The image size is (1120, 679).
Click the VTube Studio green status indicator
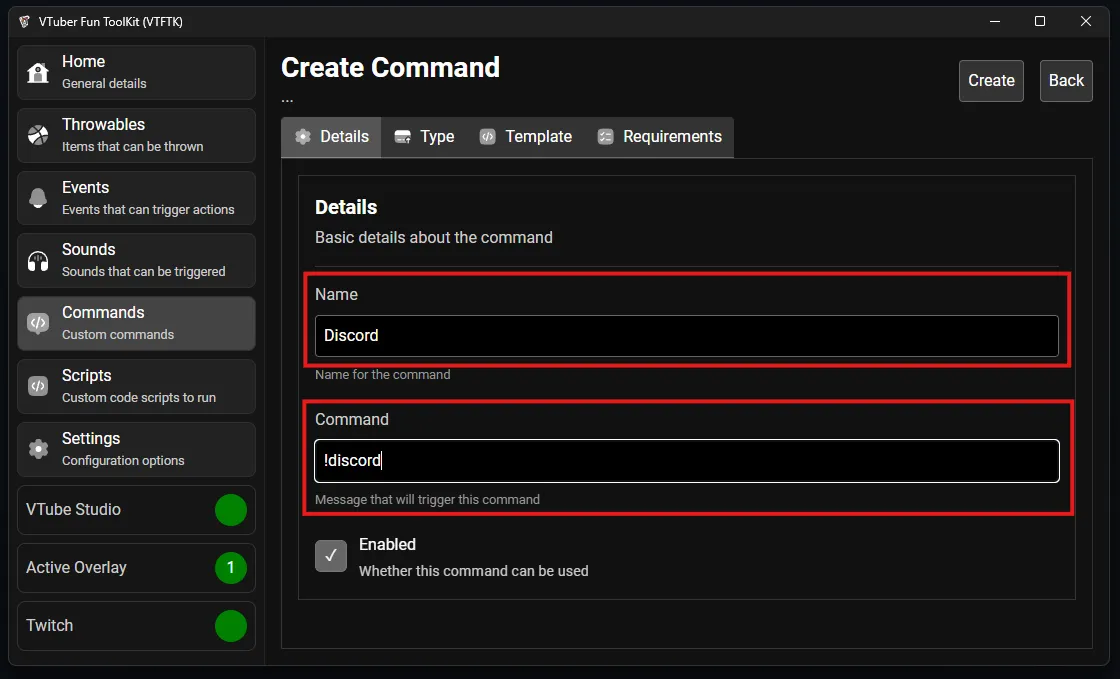[x=231, y=510]
